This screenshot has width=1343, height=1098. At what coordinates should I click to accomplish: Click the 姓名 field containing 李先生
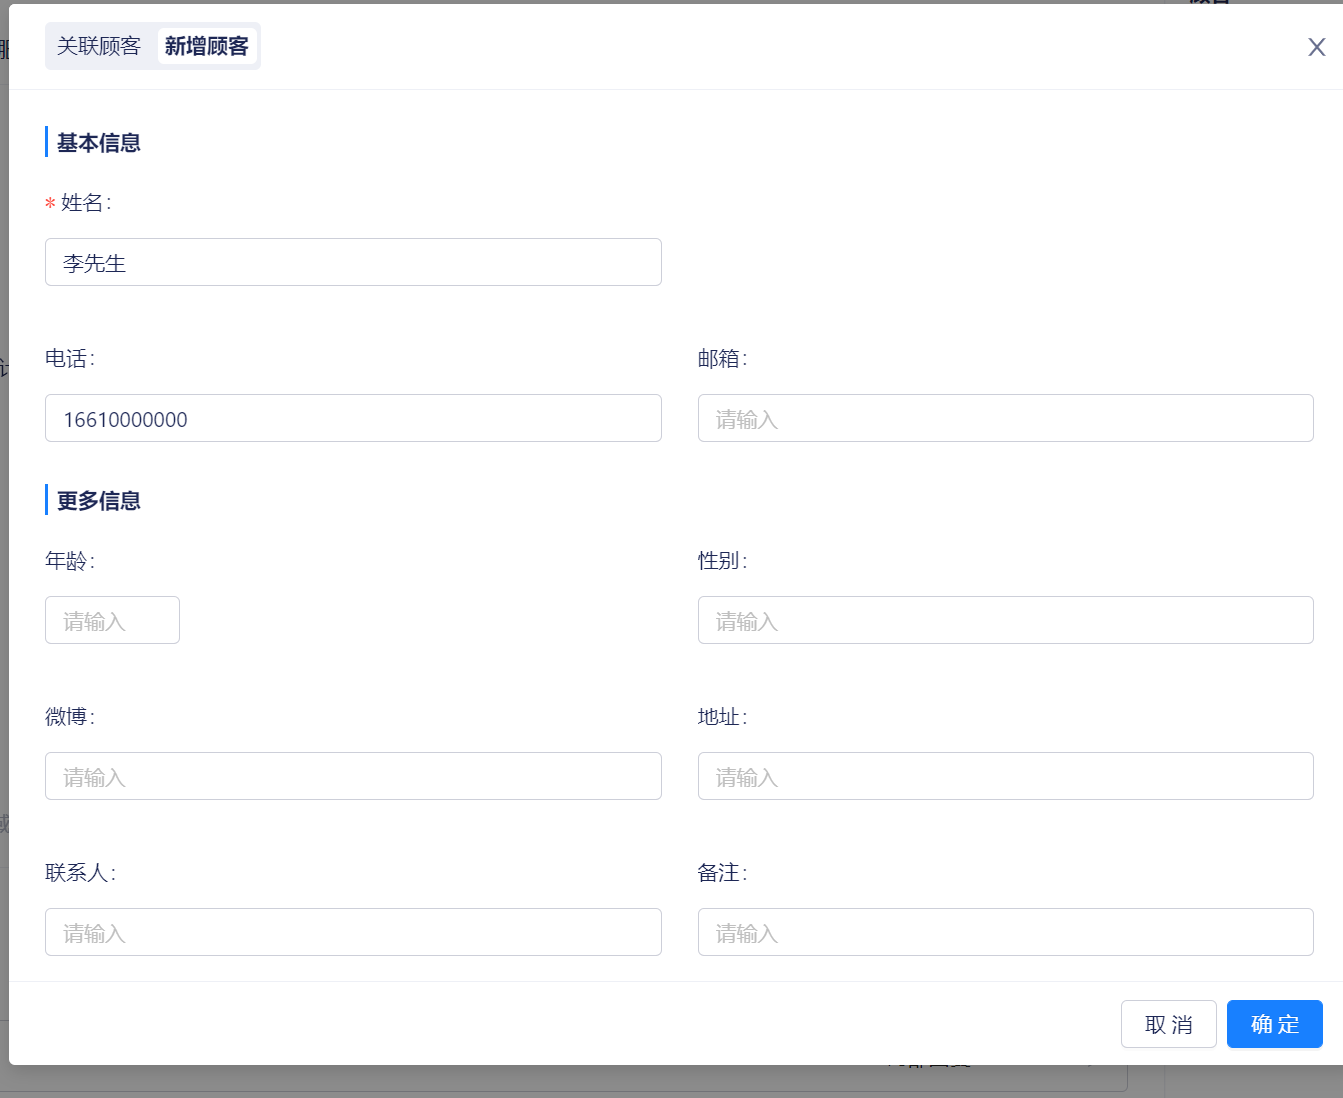click(x=353, y=262)
